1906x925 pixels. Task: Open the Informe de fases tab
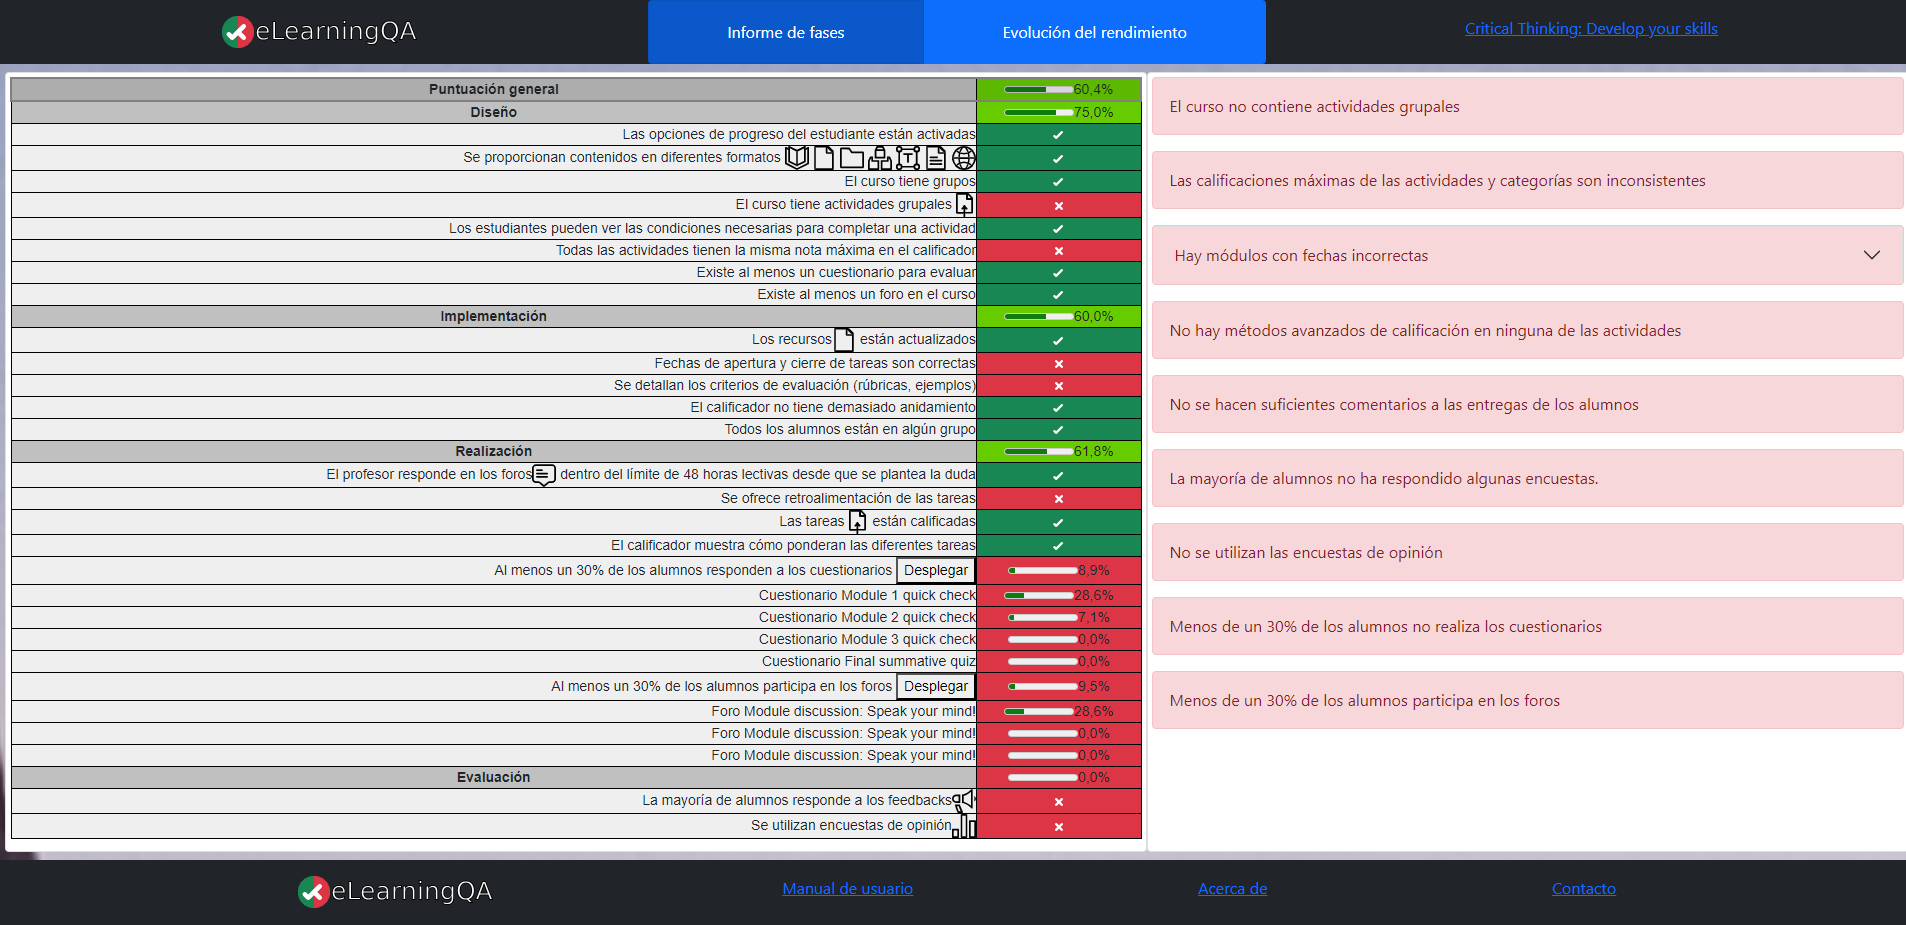[x=786, y=32]
